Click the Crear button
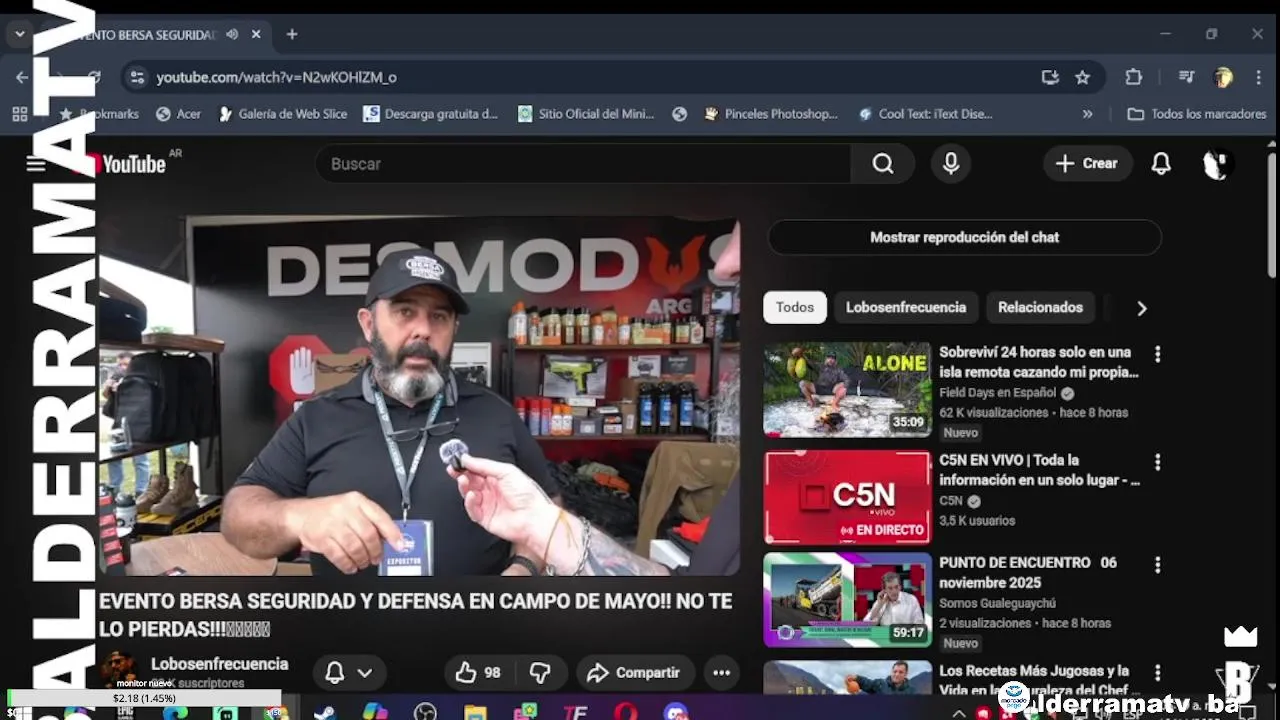Screen dimensions: 1280x720 (1087, 164)
